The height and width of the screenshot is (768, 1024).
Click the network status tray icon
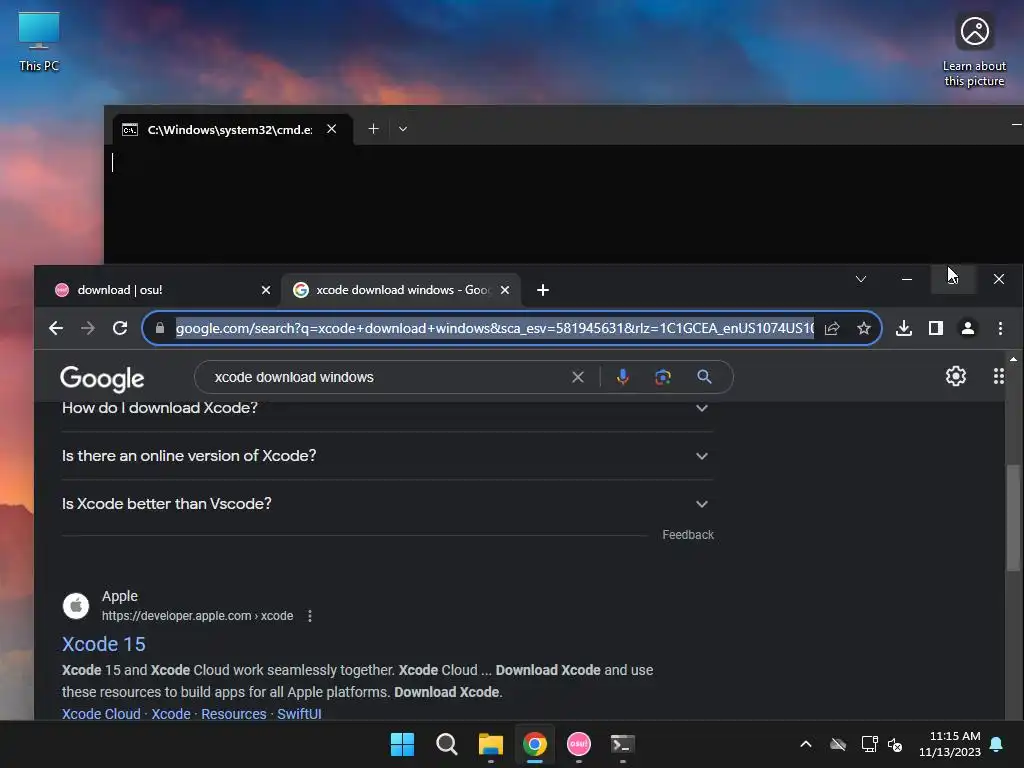point(869,744)
